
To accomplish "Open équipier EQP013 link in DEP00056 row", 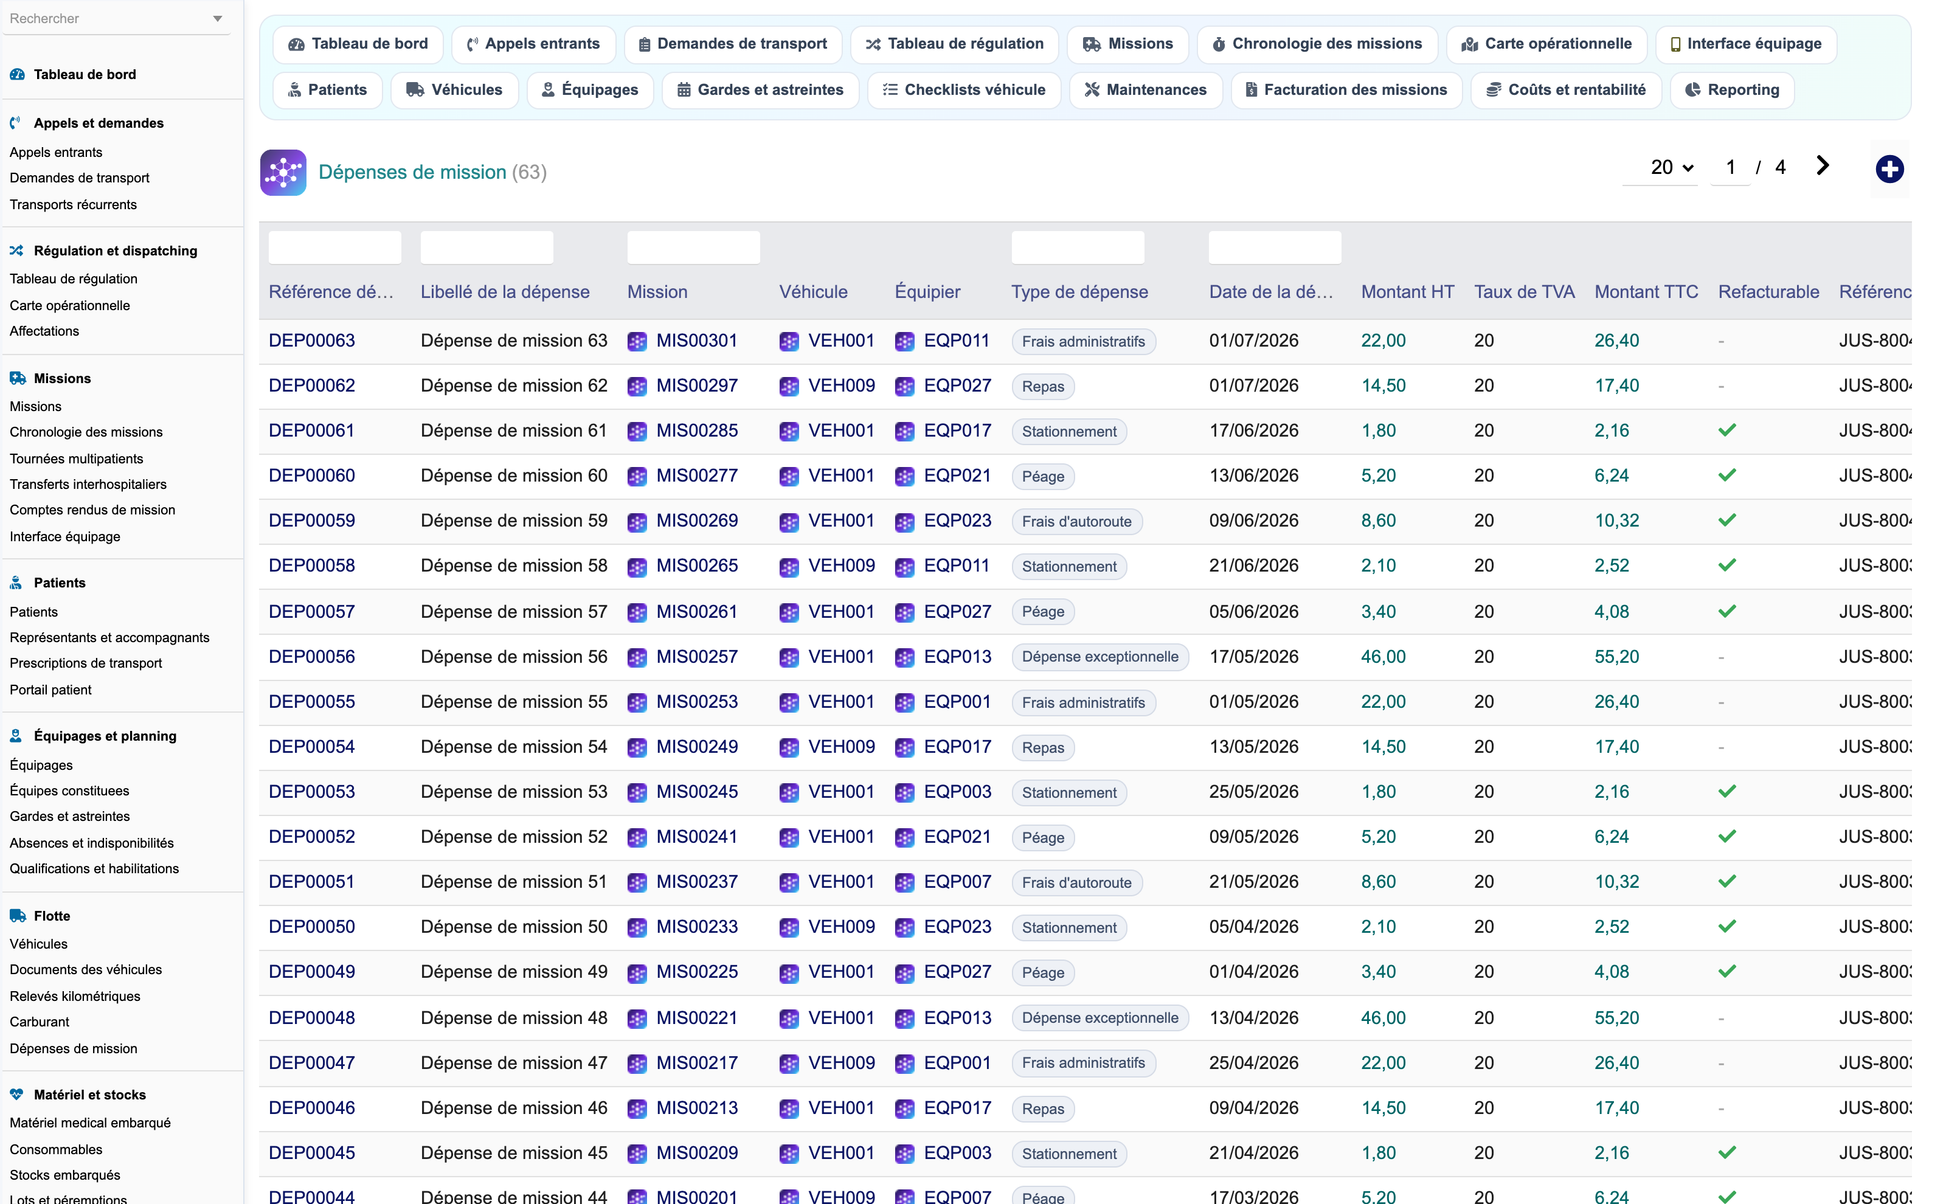I will pos(958,657).
